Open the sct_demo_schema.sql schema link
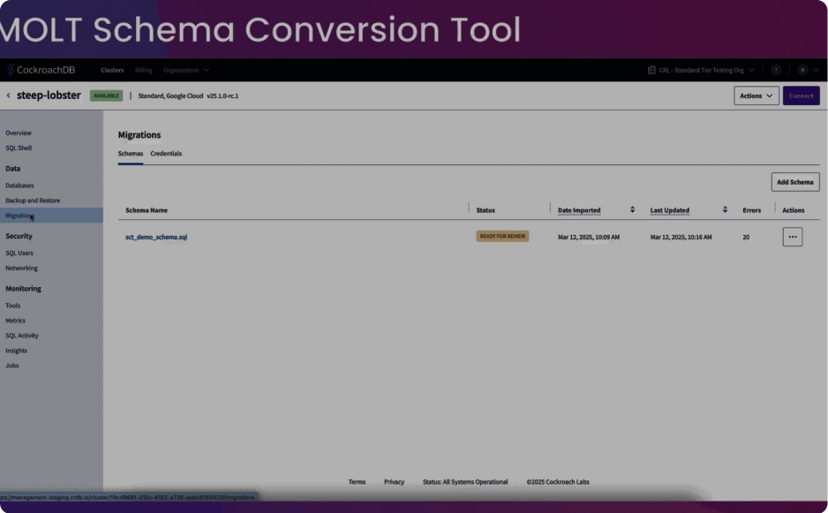828x513 pixels. [156, 237]
